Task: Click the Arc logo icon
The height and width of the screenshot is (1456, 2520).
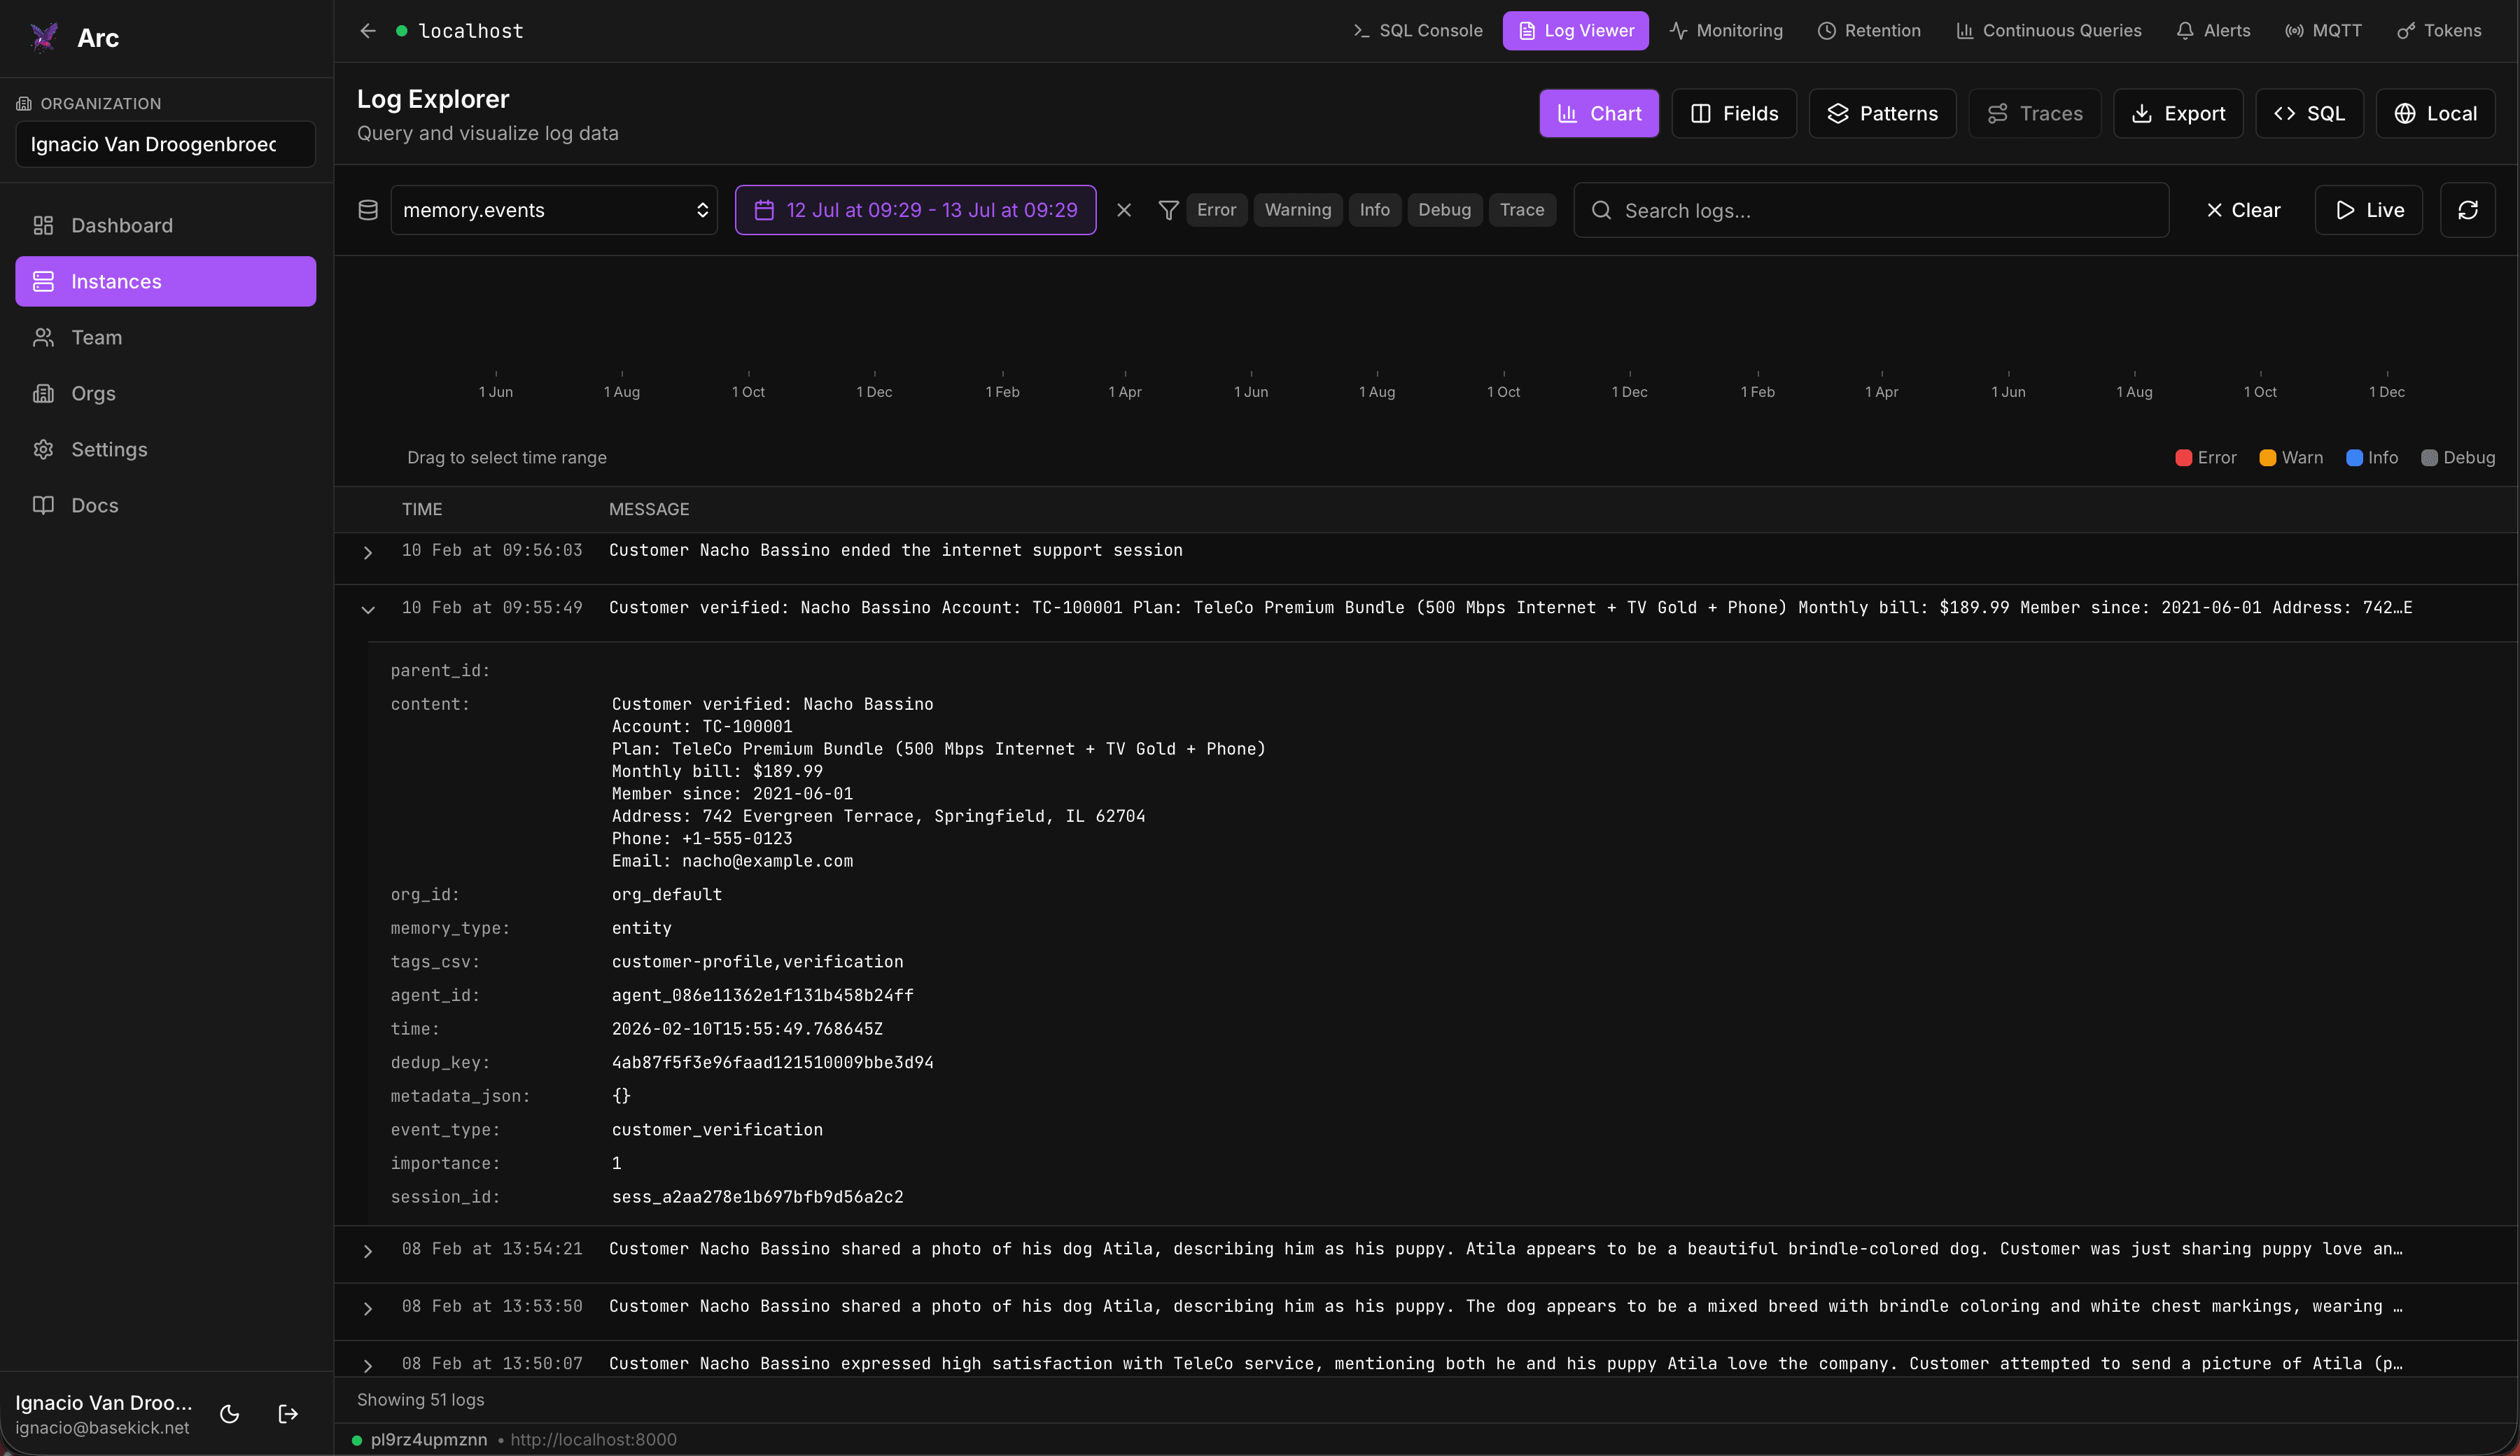Action: click(x=43, y=37)
